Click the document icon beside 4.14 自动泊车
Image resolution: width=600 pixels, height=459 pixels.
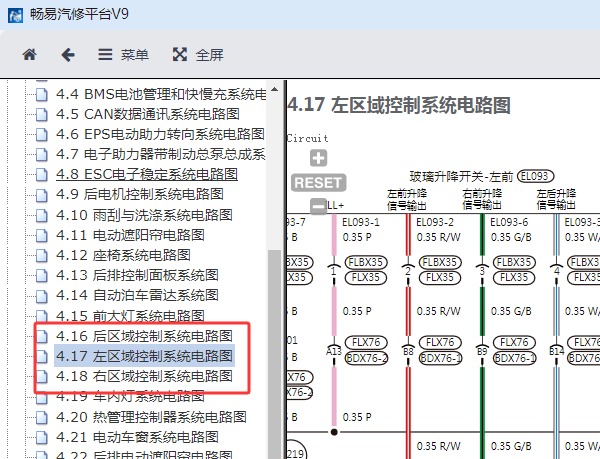pyautogui.click(x=42, y=295)
